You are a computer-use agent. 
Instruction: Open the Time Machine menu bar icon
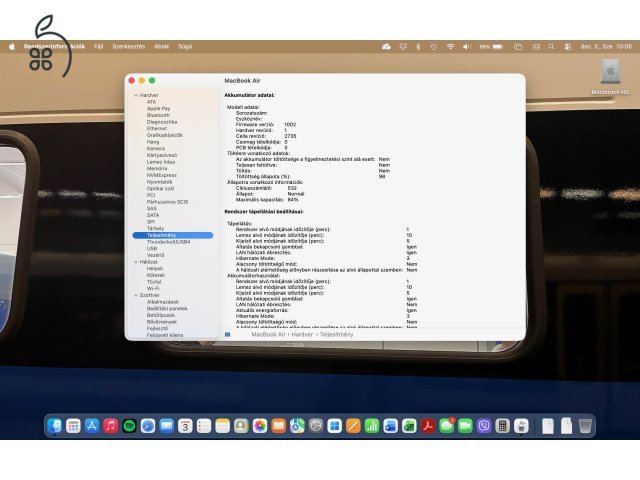[433, 47]
